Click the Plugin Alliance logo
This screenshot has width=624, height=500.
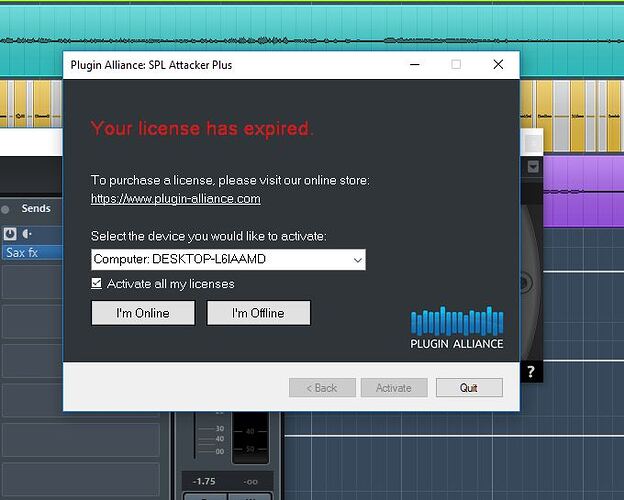click(x=457, y=328)
